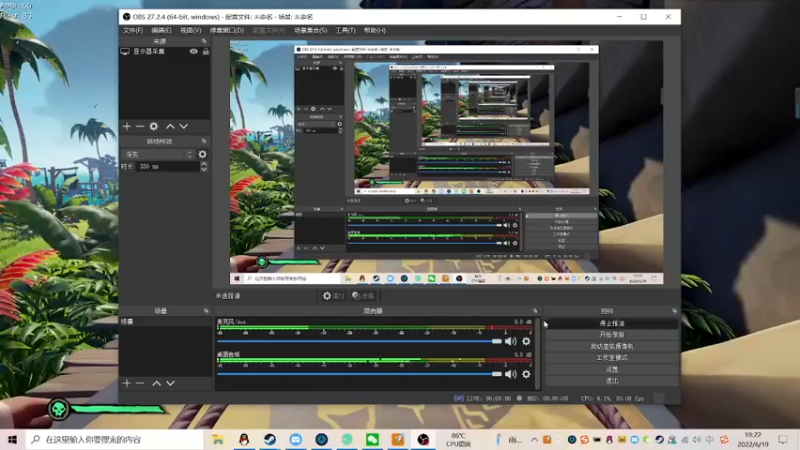The image size is (800, 450).
Task: Move source down in Sources list
Action: click(x=184, y=126)
